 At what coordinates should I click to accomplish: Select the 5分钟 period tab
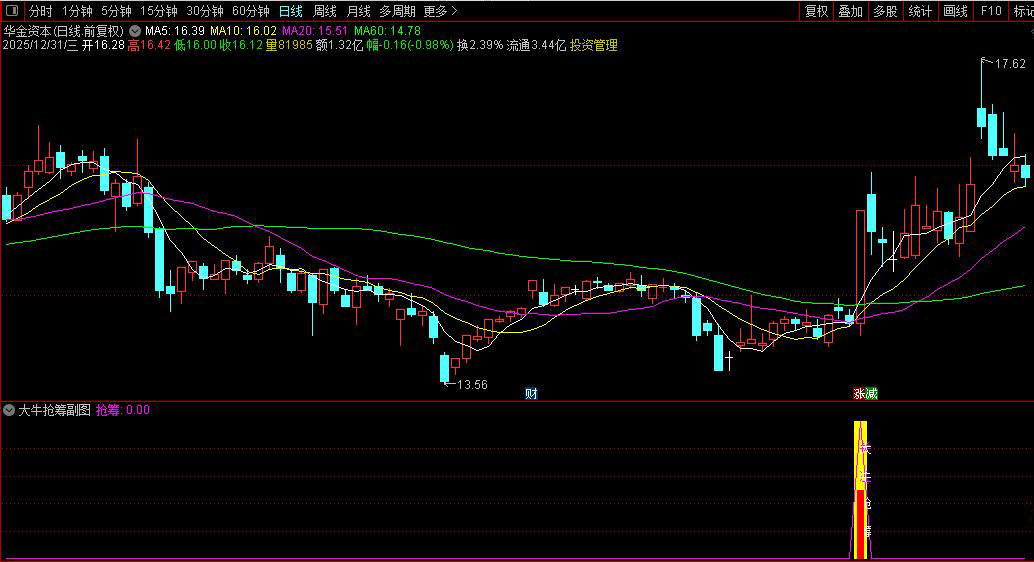click(x=116, y=12)
